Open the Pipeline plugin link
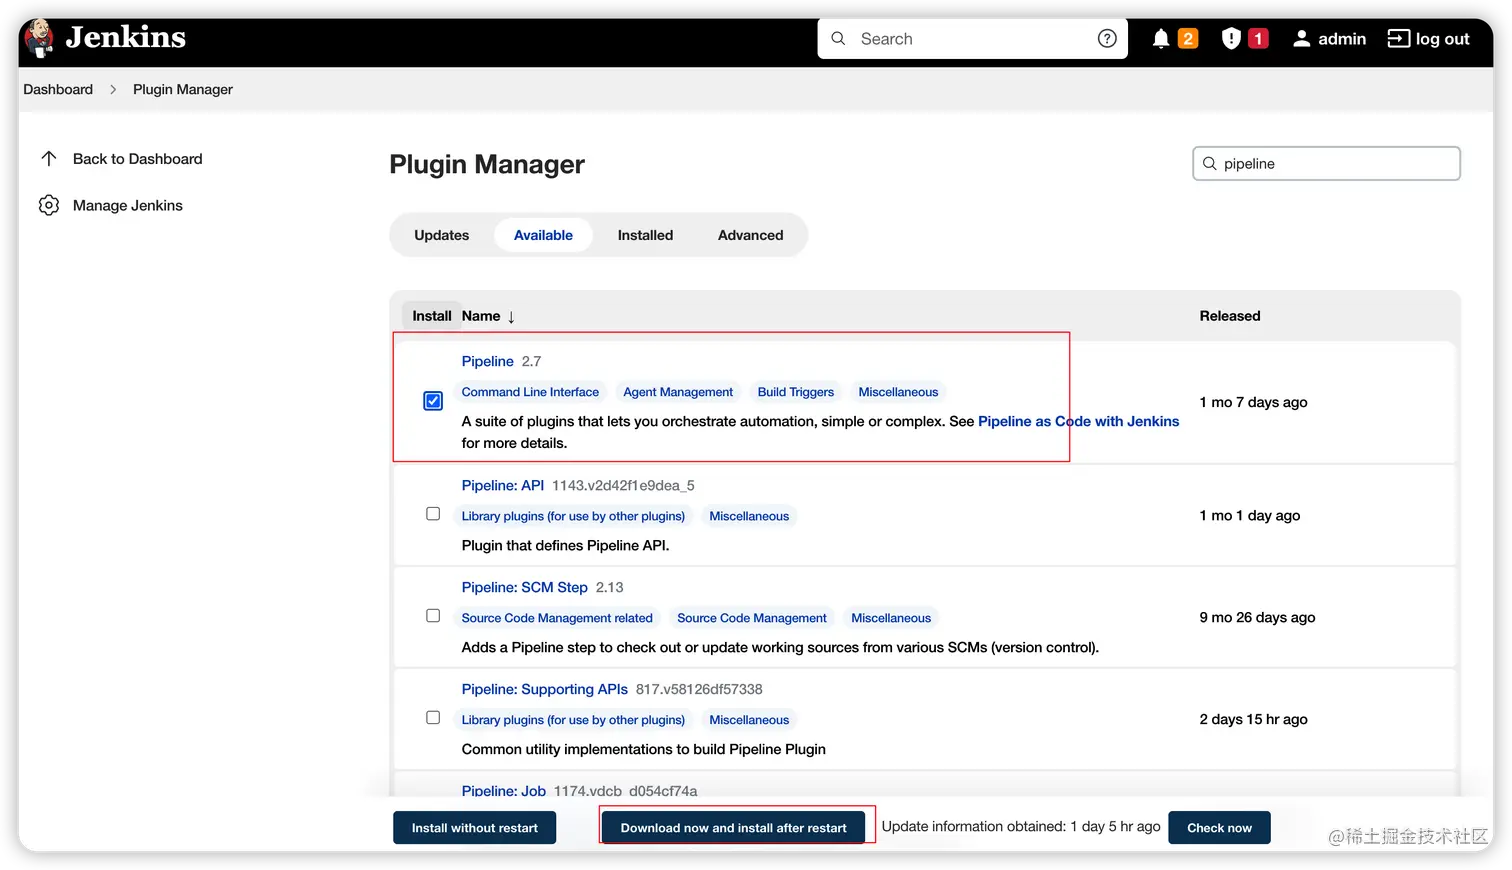Viewport: 1512px width, 870px height. [488, 361]
